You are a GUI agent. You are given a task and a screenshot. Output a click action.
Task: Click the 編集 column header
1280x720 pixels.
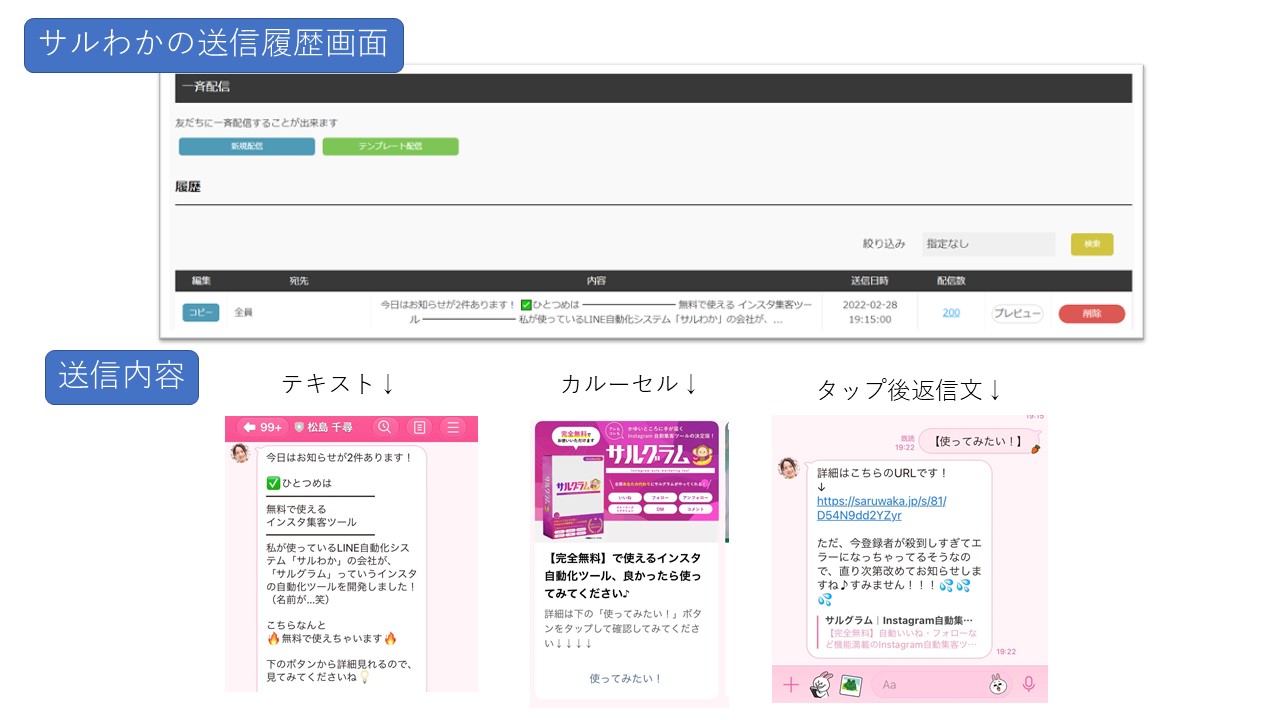(x=201, y=281)
